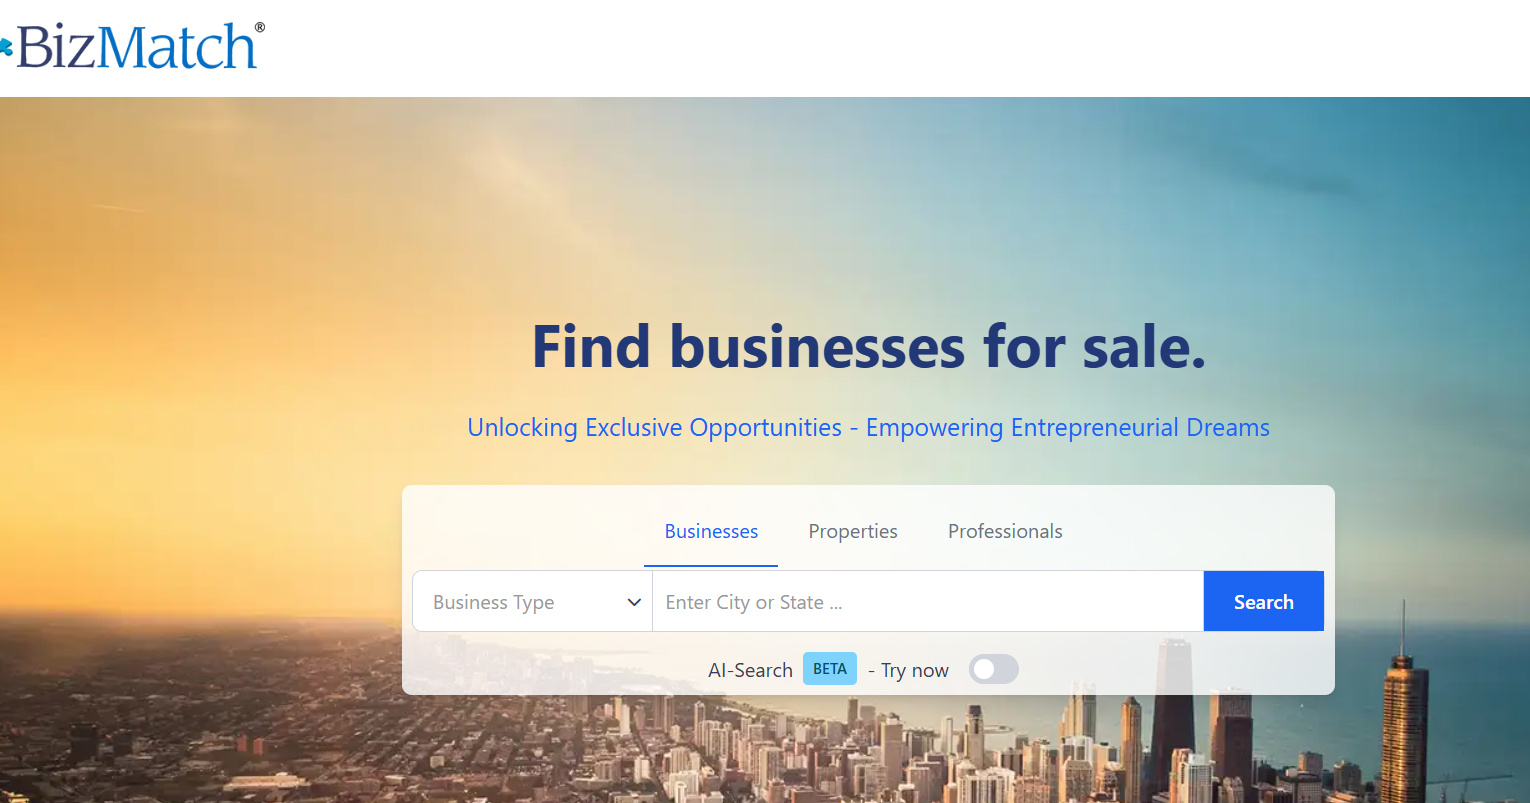
Task: Click the blue star icon beside BizMatch
Action: click(5, 46)
